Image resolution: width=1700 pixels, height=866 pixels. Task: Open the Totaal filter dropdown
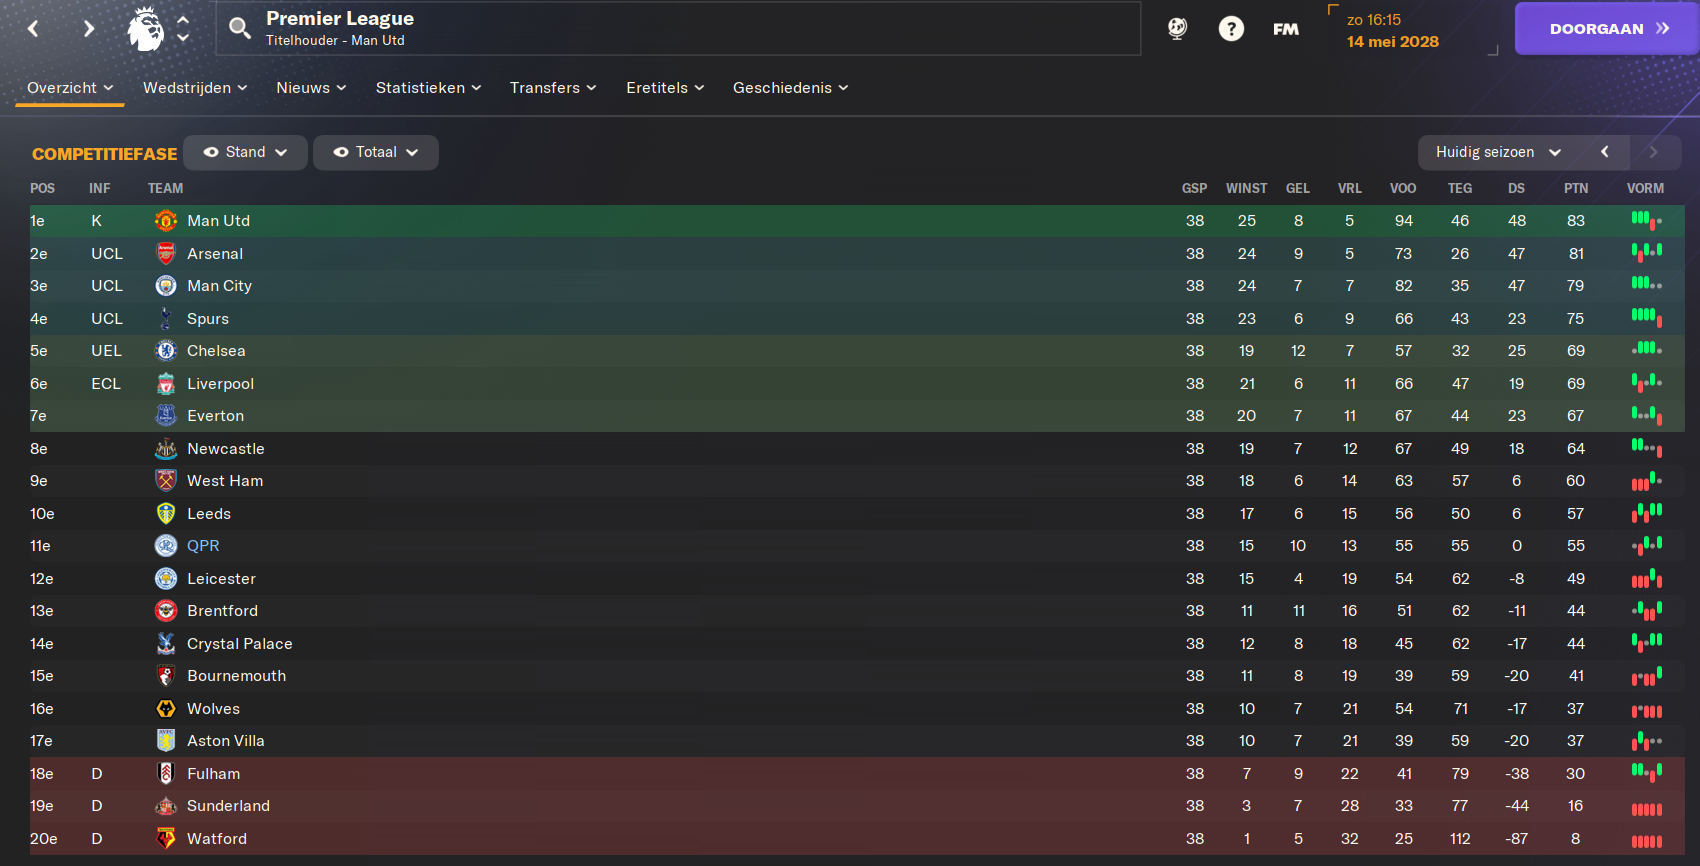[375, 152]
